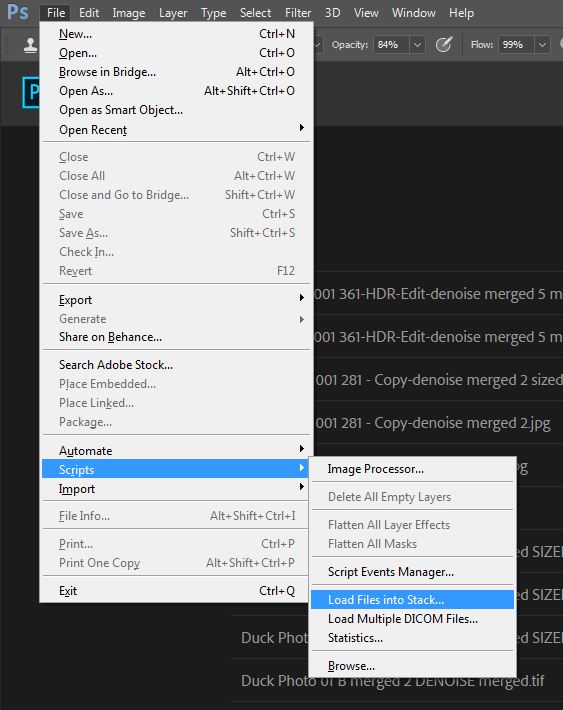
Task: Expand the Open Recent submenu
Action: (177, 130)
